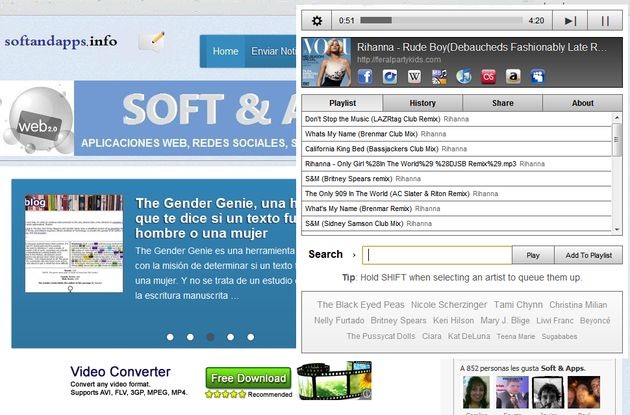The image size is (630, 415).
Task: Select What's My Name (Brenmar Remix)
Action: (x=456, y=209)
